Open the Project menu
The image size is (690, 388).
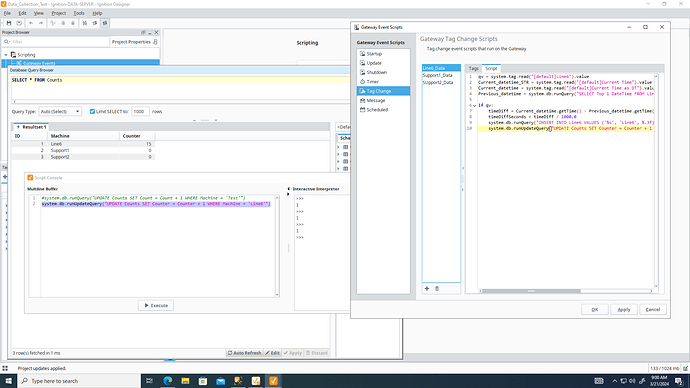59,13
